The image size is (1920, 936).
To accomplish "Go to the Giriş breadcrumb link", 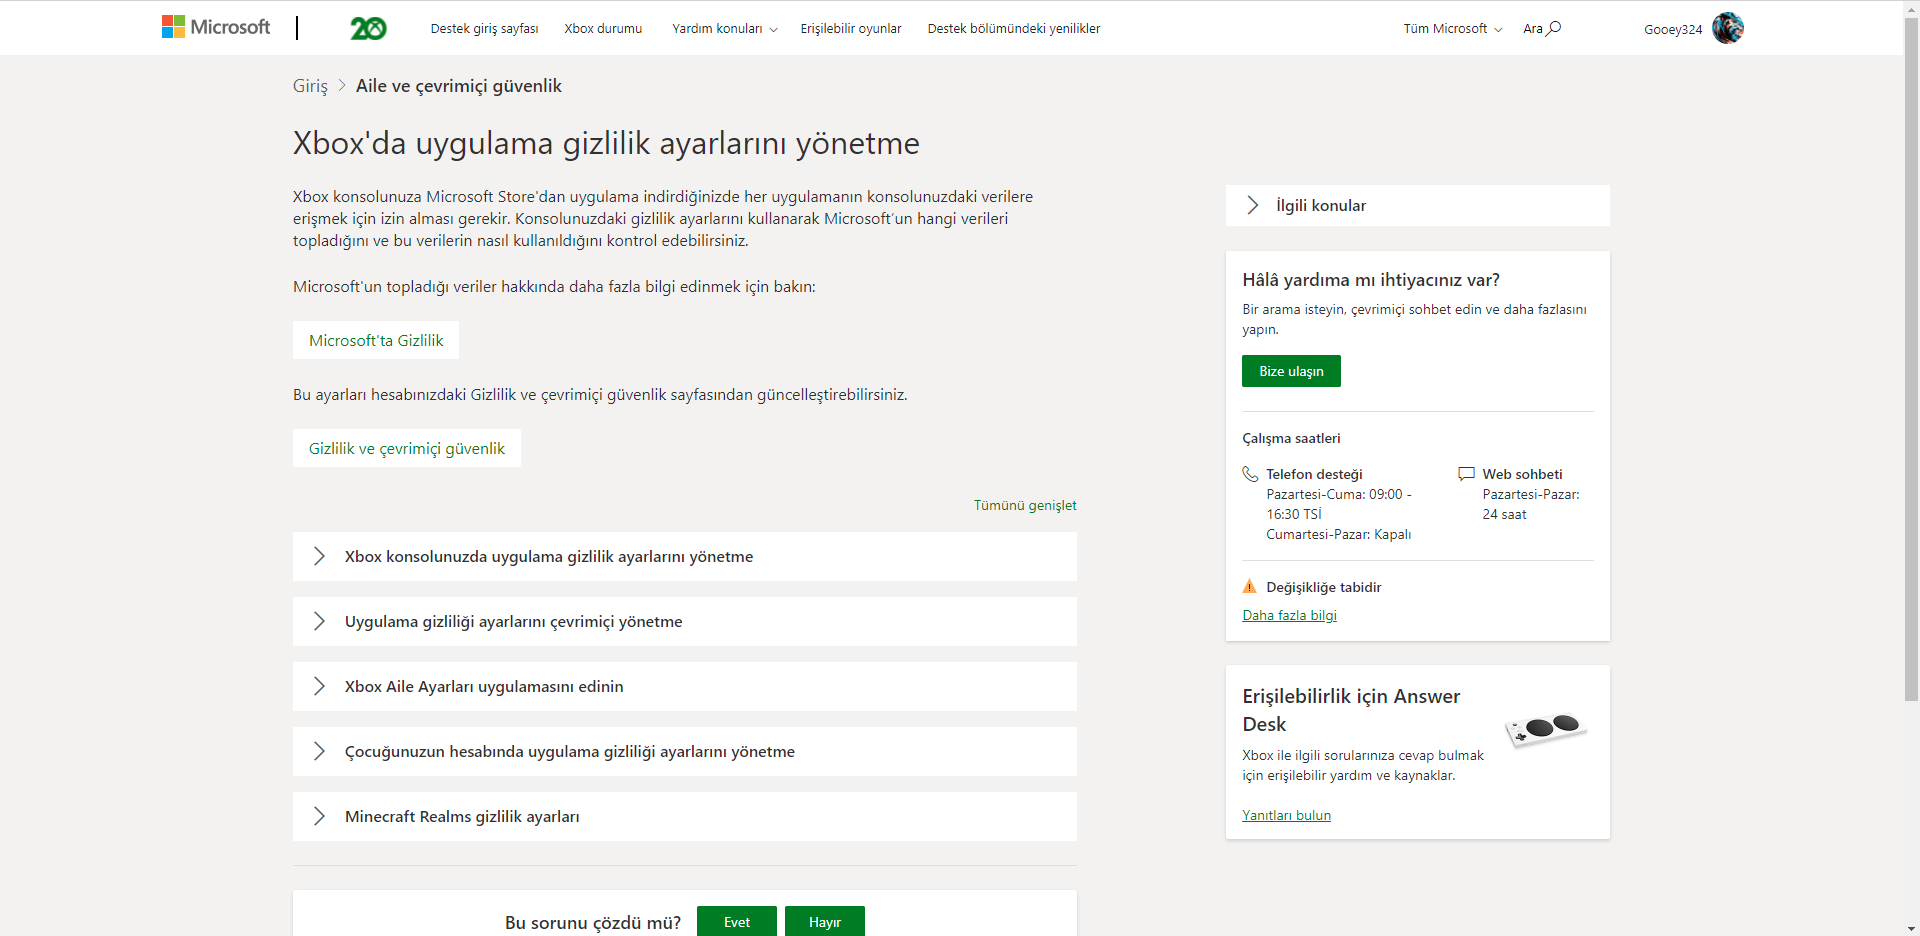I will click(x=310, y=86).
